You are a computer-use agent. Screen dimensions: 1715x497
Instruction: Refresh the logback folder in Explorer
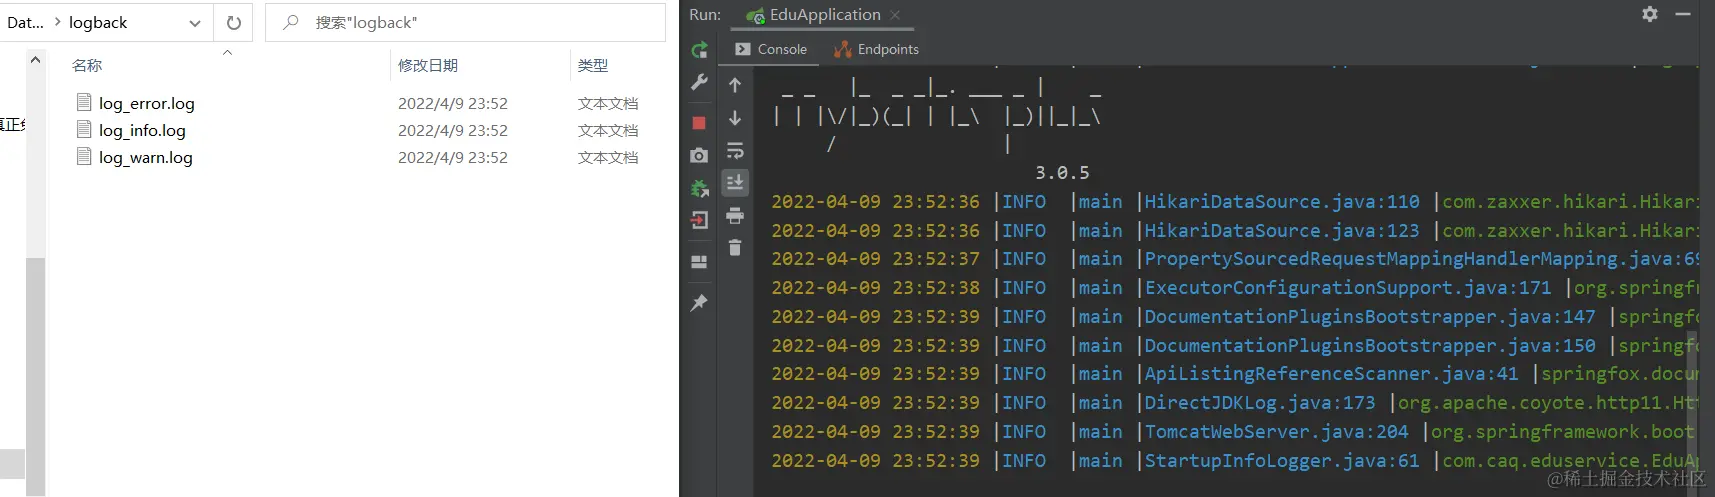point(233,22)
